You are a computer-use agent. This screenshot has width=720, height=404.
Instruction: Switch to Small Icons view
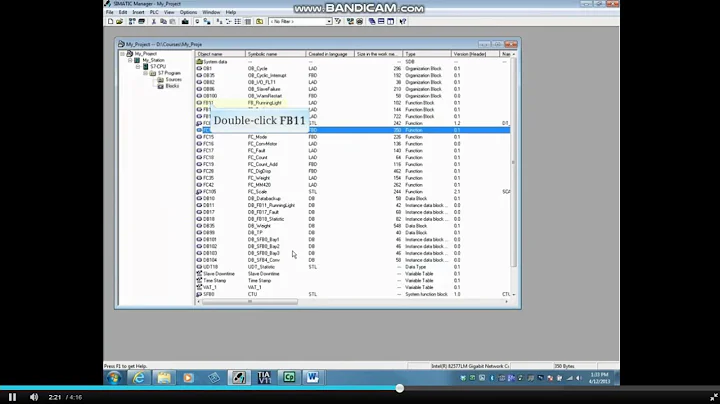[x=228, y=22]
